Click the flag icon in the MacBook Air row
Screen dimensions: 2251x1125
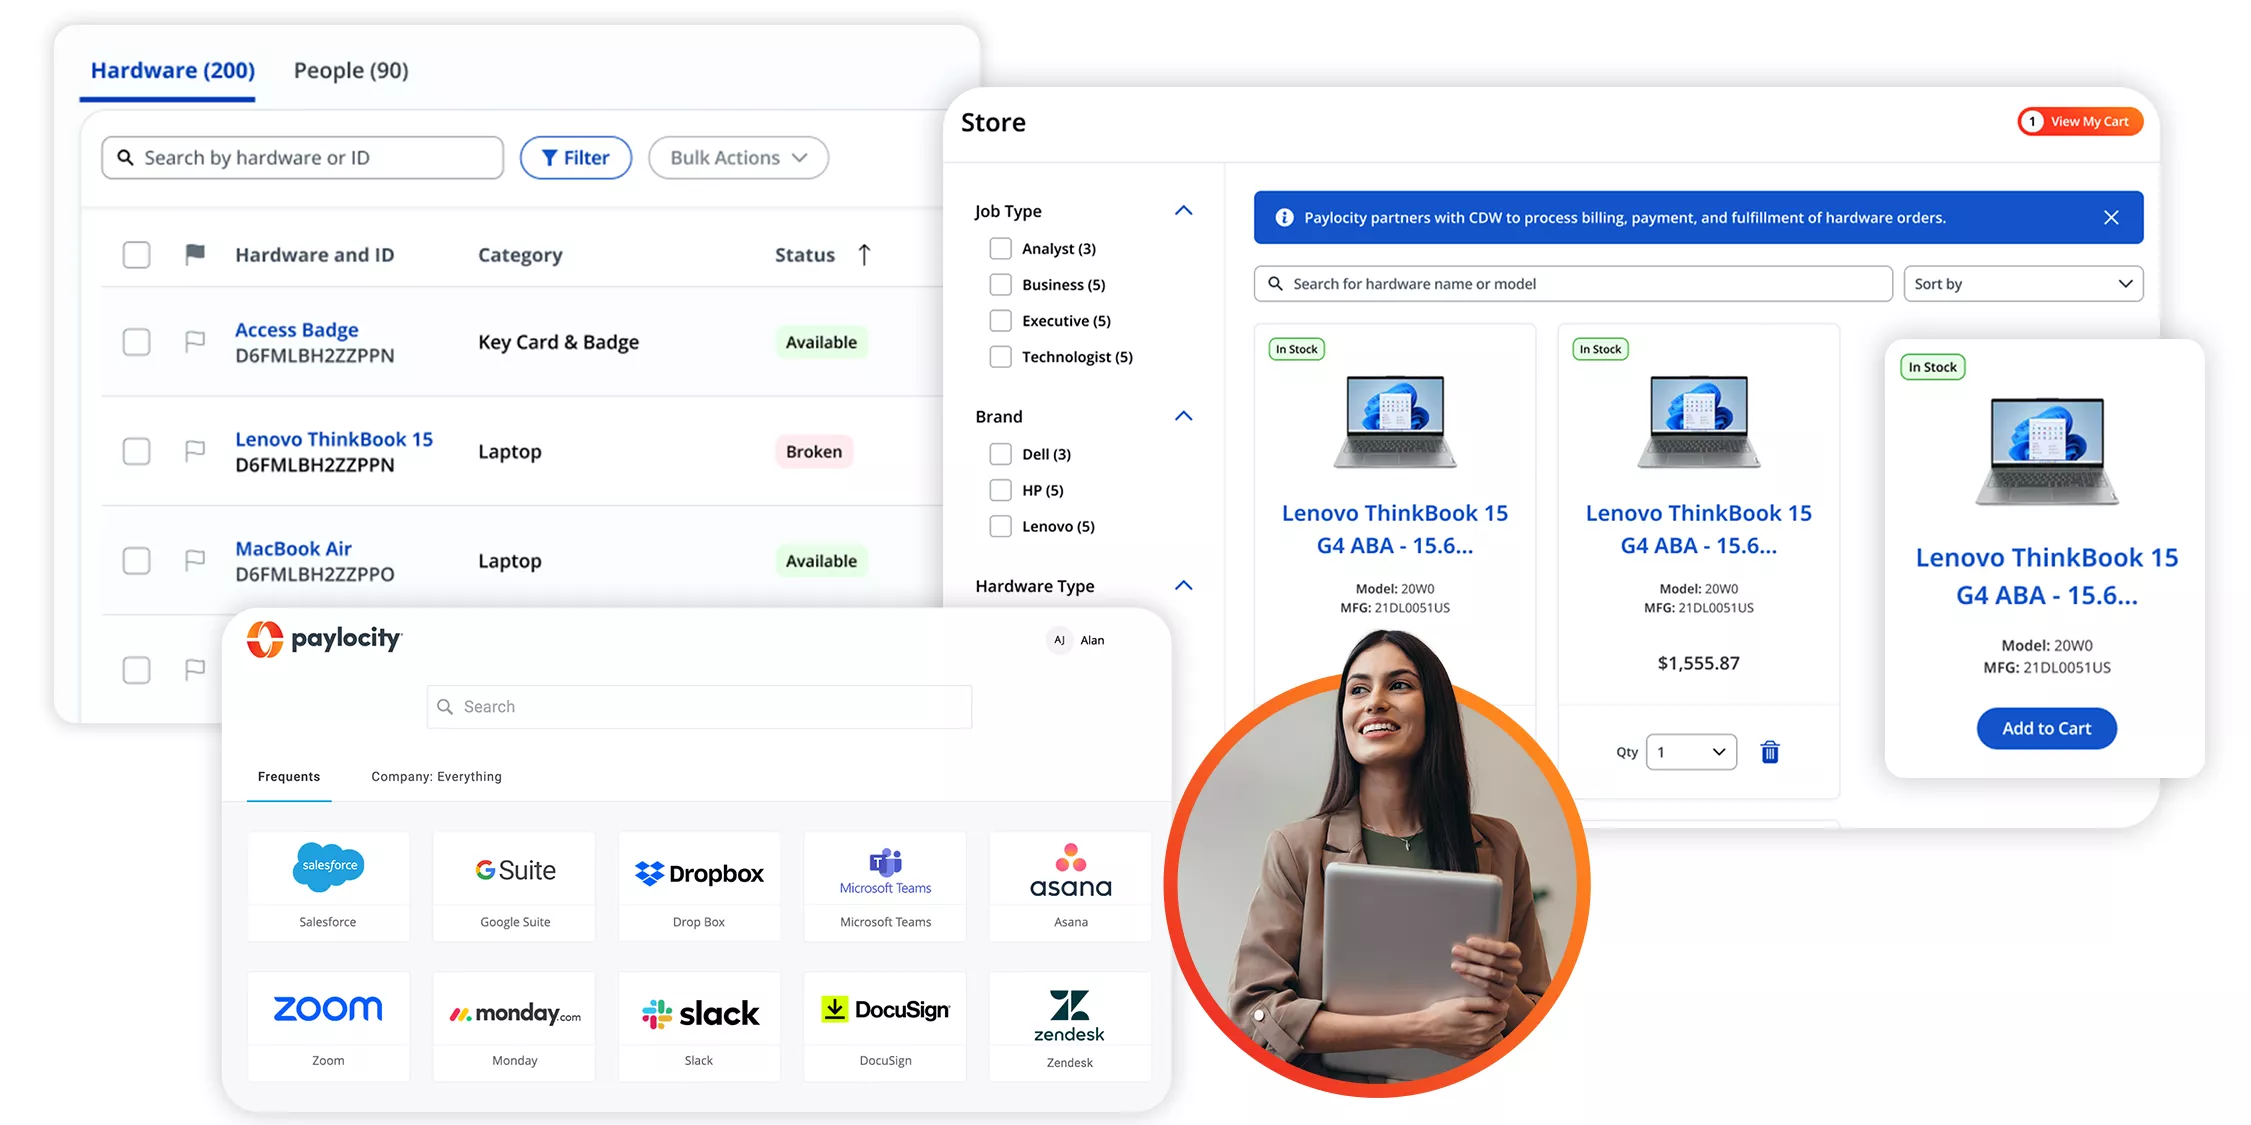pos(195,560)
